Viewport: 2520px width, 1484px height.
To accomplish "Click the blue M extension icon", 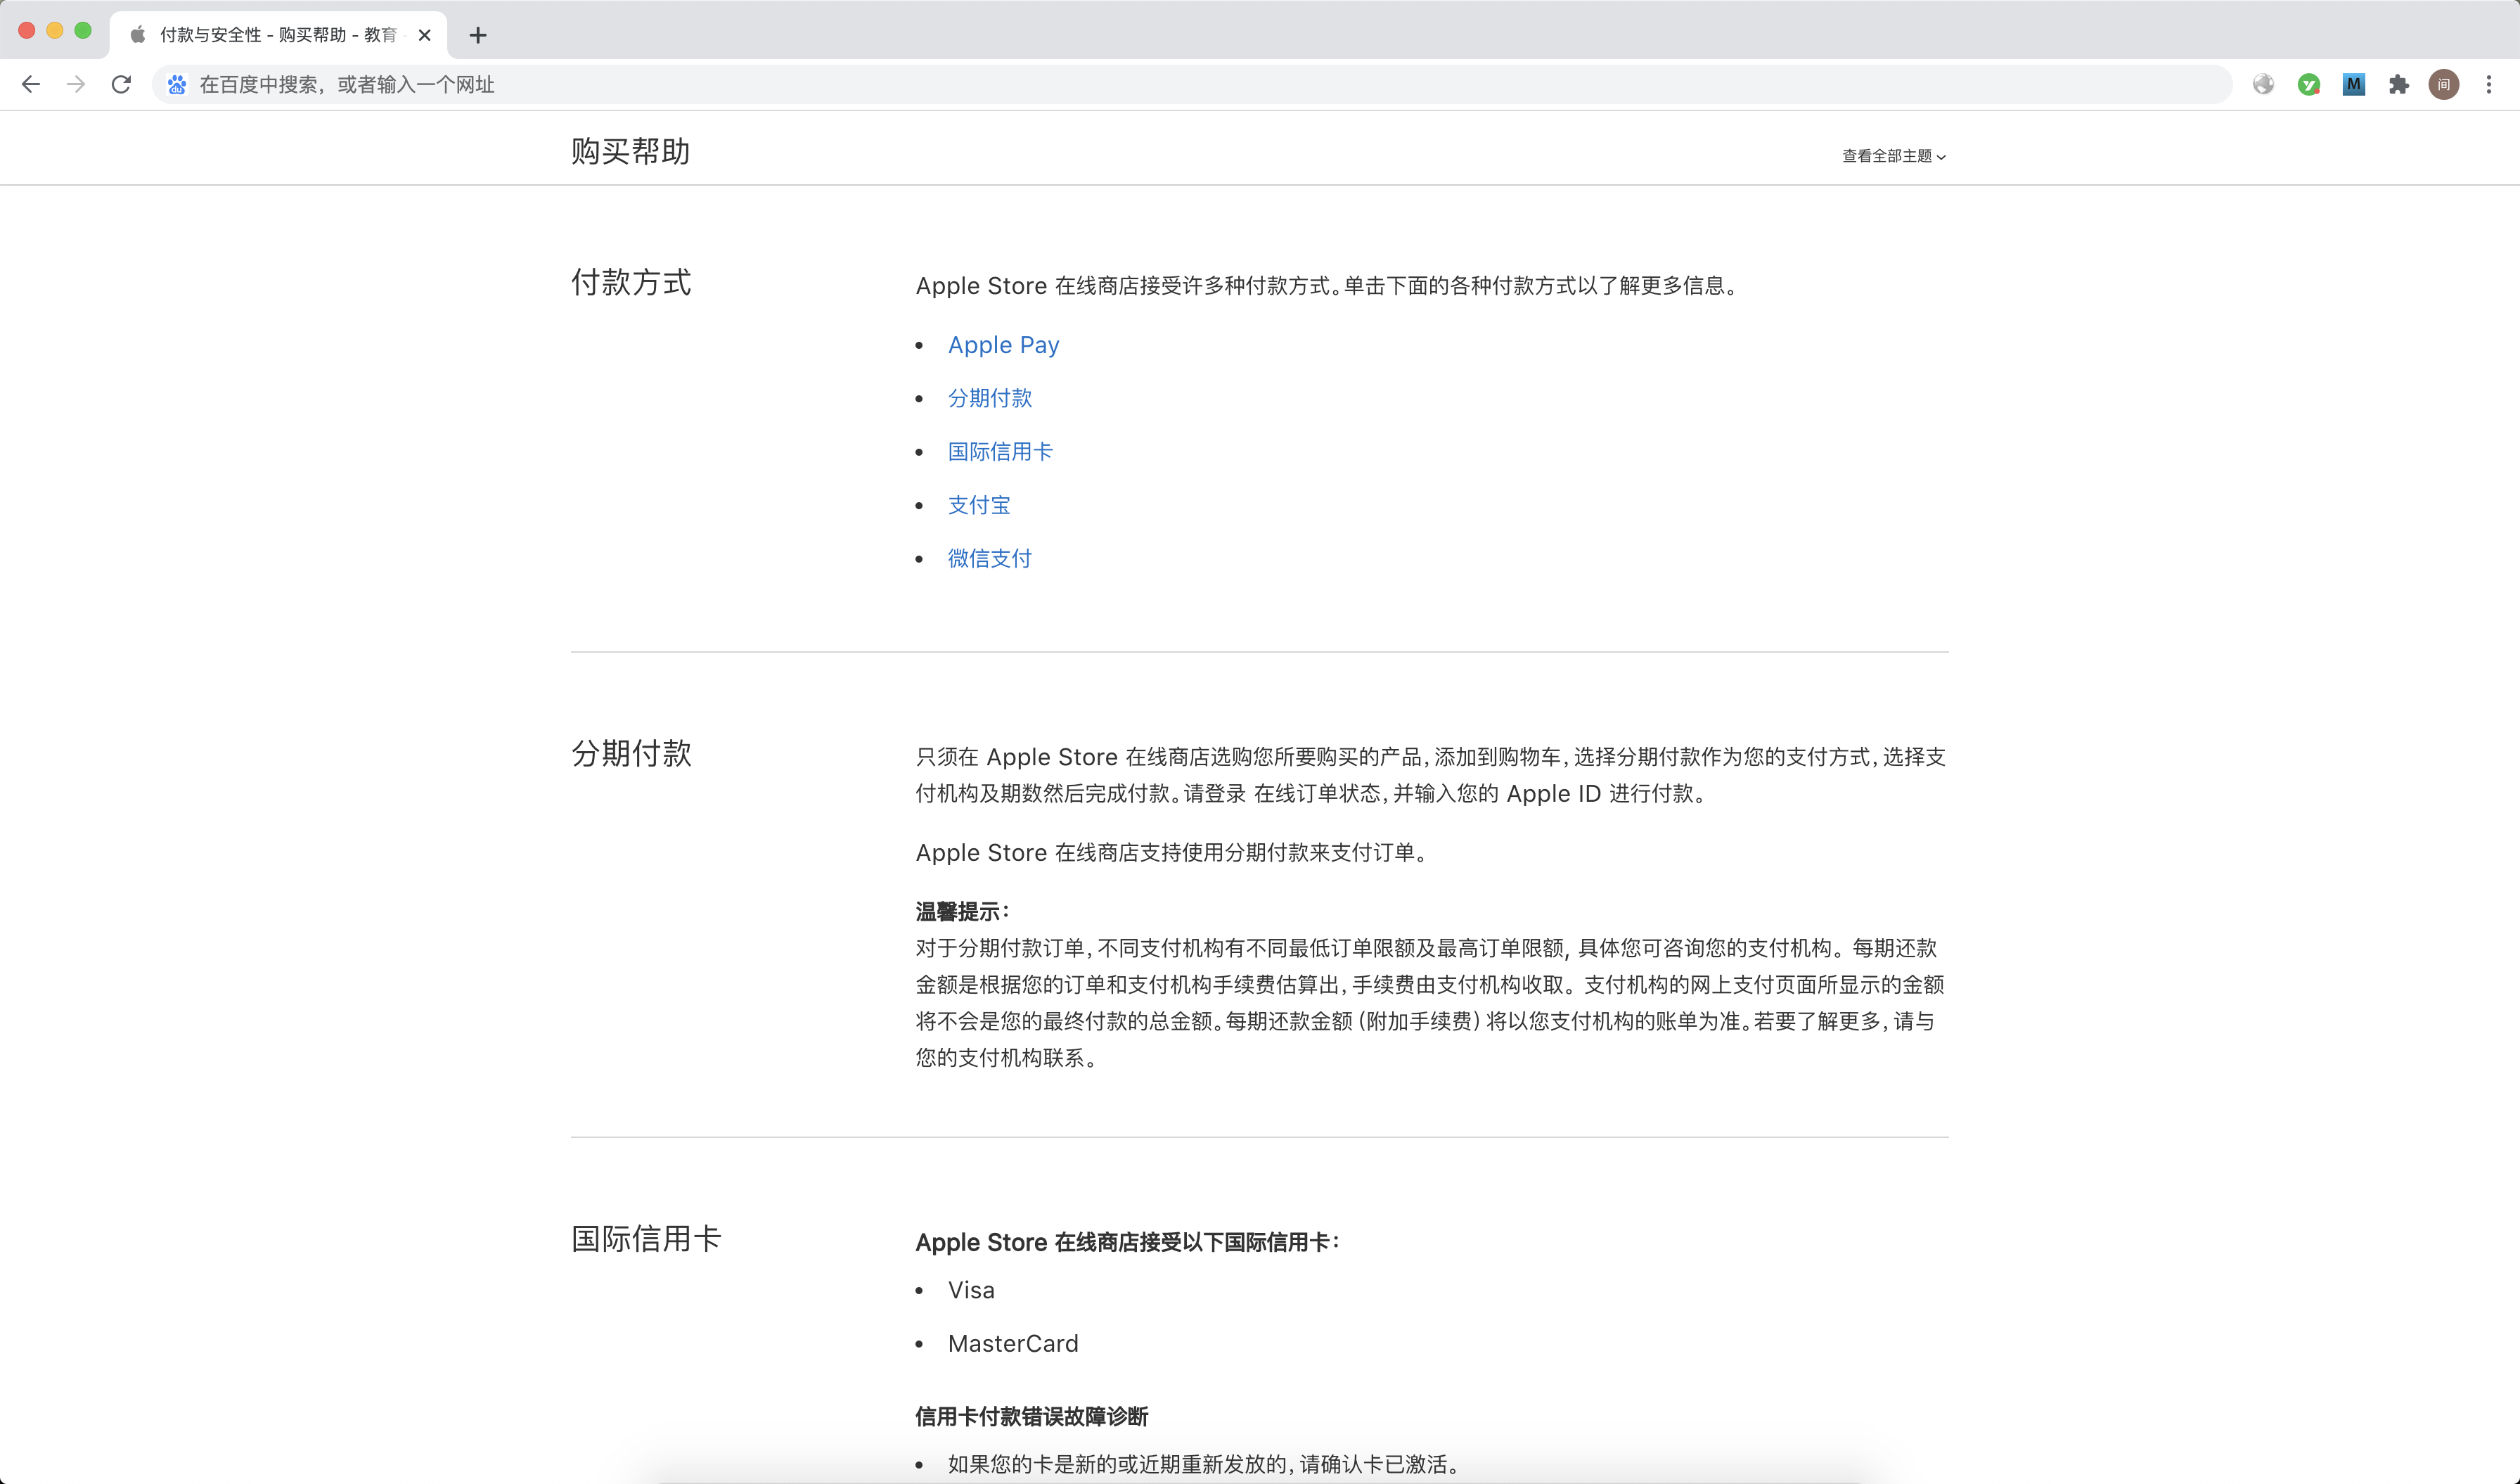I will [x=2354, y=85].
